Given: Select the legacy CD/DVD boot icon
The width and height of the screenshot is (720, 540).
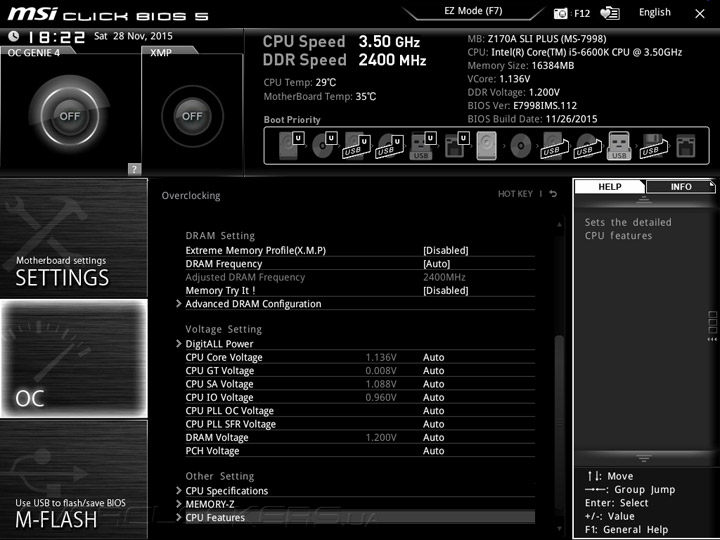Looking at the screenshot, I should pos(521,146).
